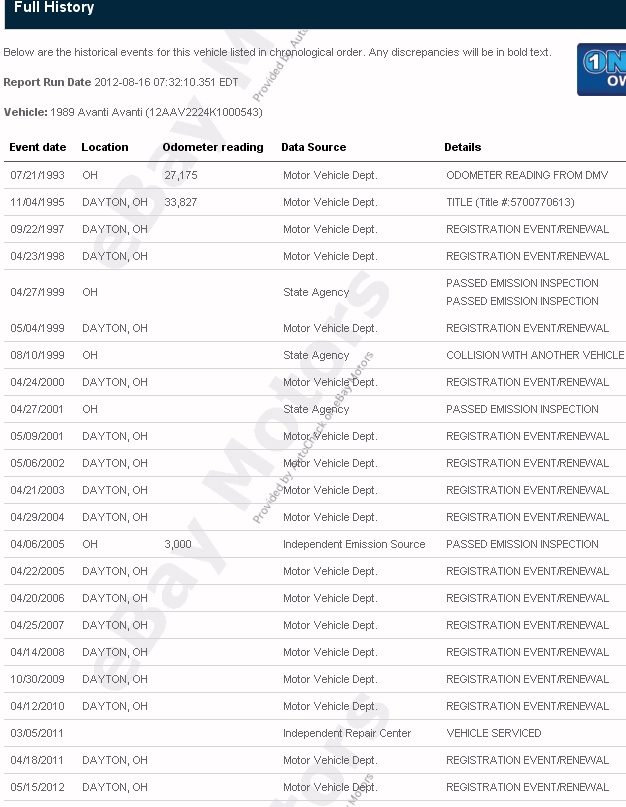Click the 3,000 odometer reading

pyautogui.click(x=177, y=544)
